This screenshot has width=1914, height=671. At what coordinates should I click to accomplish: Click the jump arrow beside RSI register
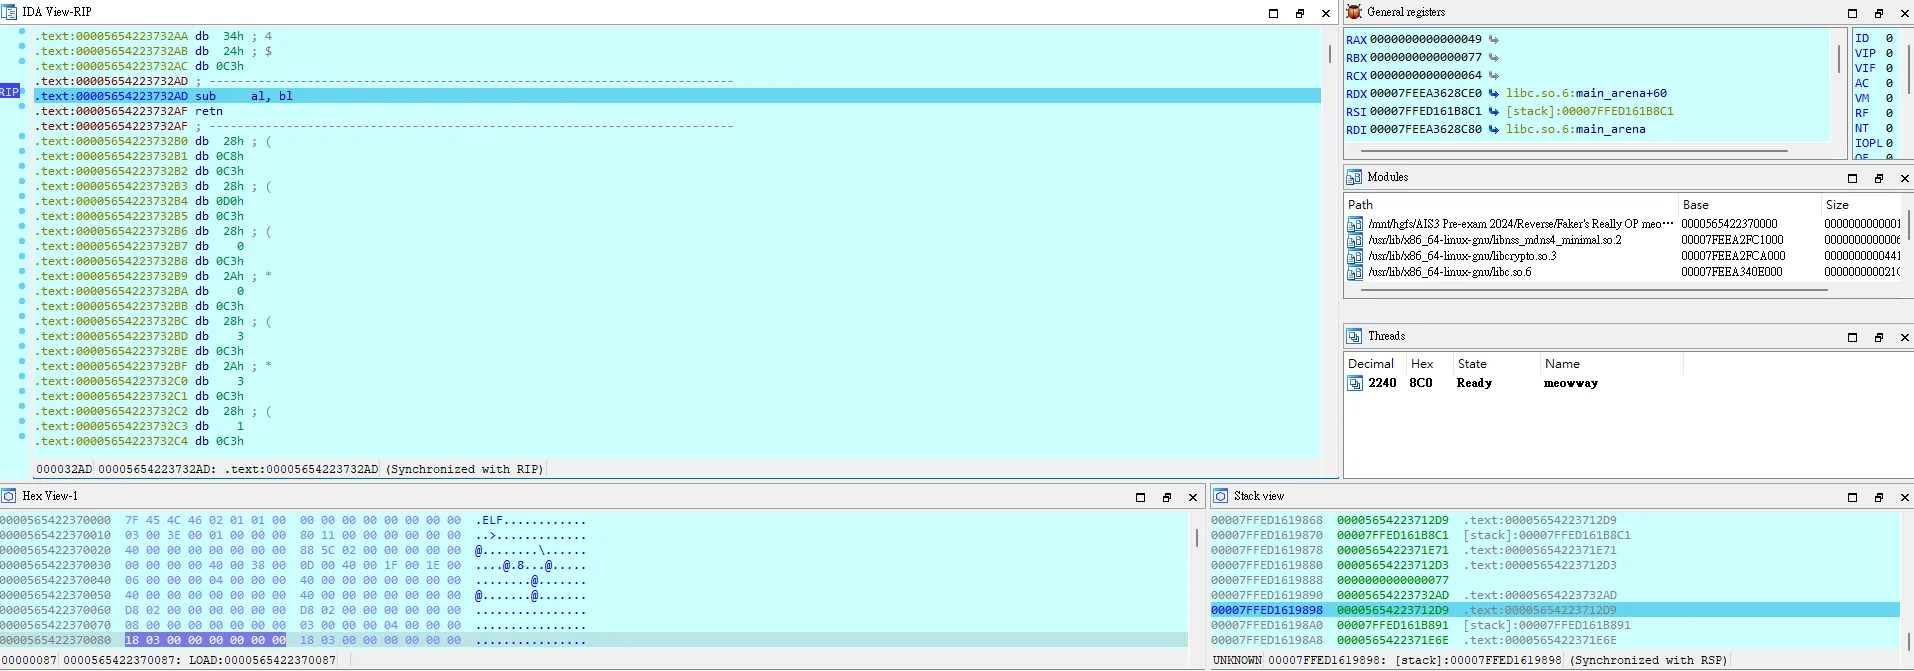[x=1493, y=112]
